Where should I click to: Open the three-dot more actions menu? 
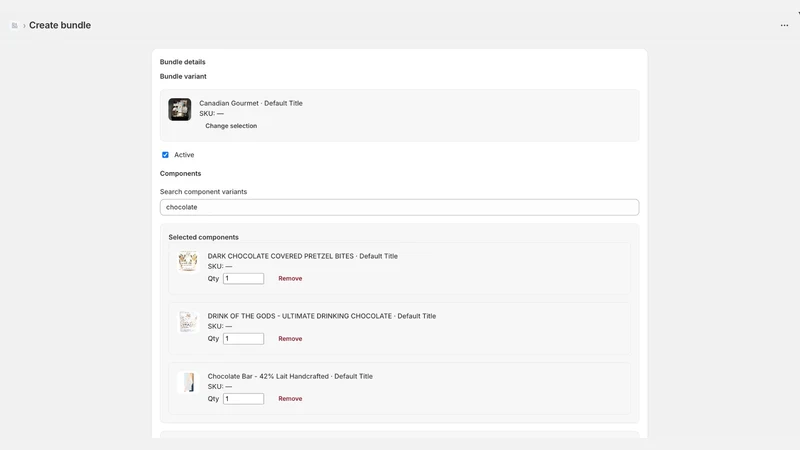coord(784,25)
